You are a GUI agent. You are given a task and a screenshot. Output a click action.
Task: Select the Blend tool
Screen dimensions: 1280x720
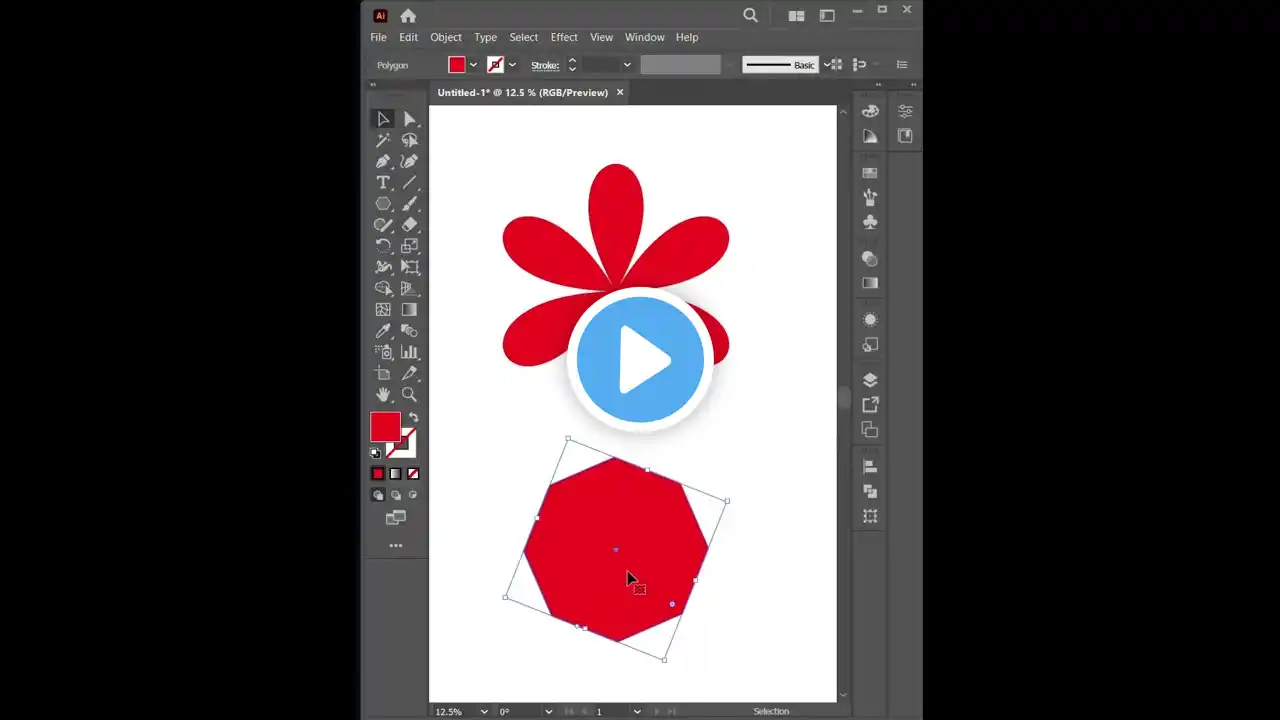point(409,331)
